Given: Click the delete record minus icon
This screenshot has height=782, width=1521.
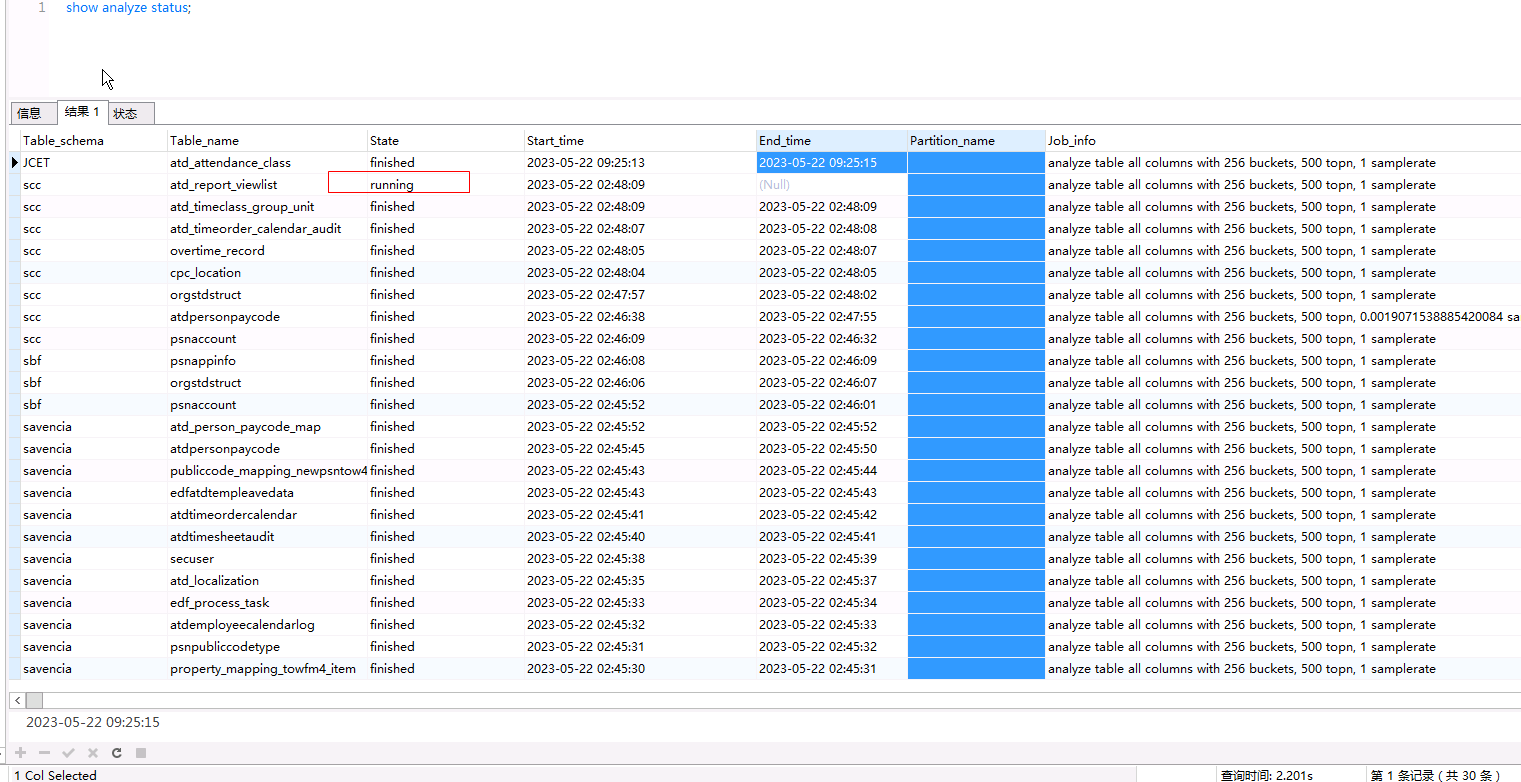Looking at the screenshot, I should [44, 753].
